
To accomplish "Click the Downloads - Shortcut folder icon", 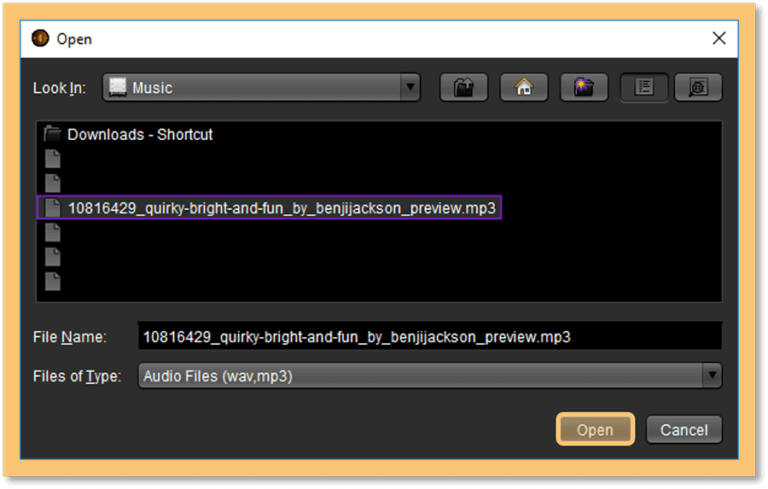I will coord(52,134).
